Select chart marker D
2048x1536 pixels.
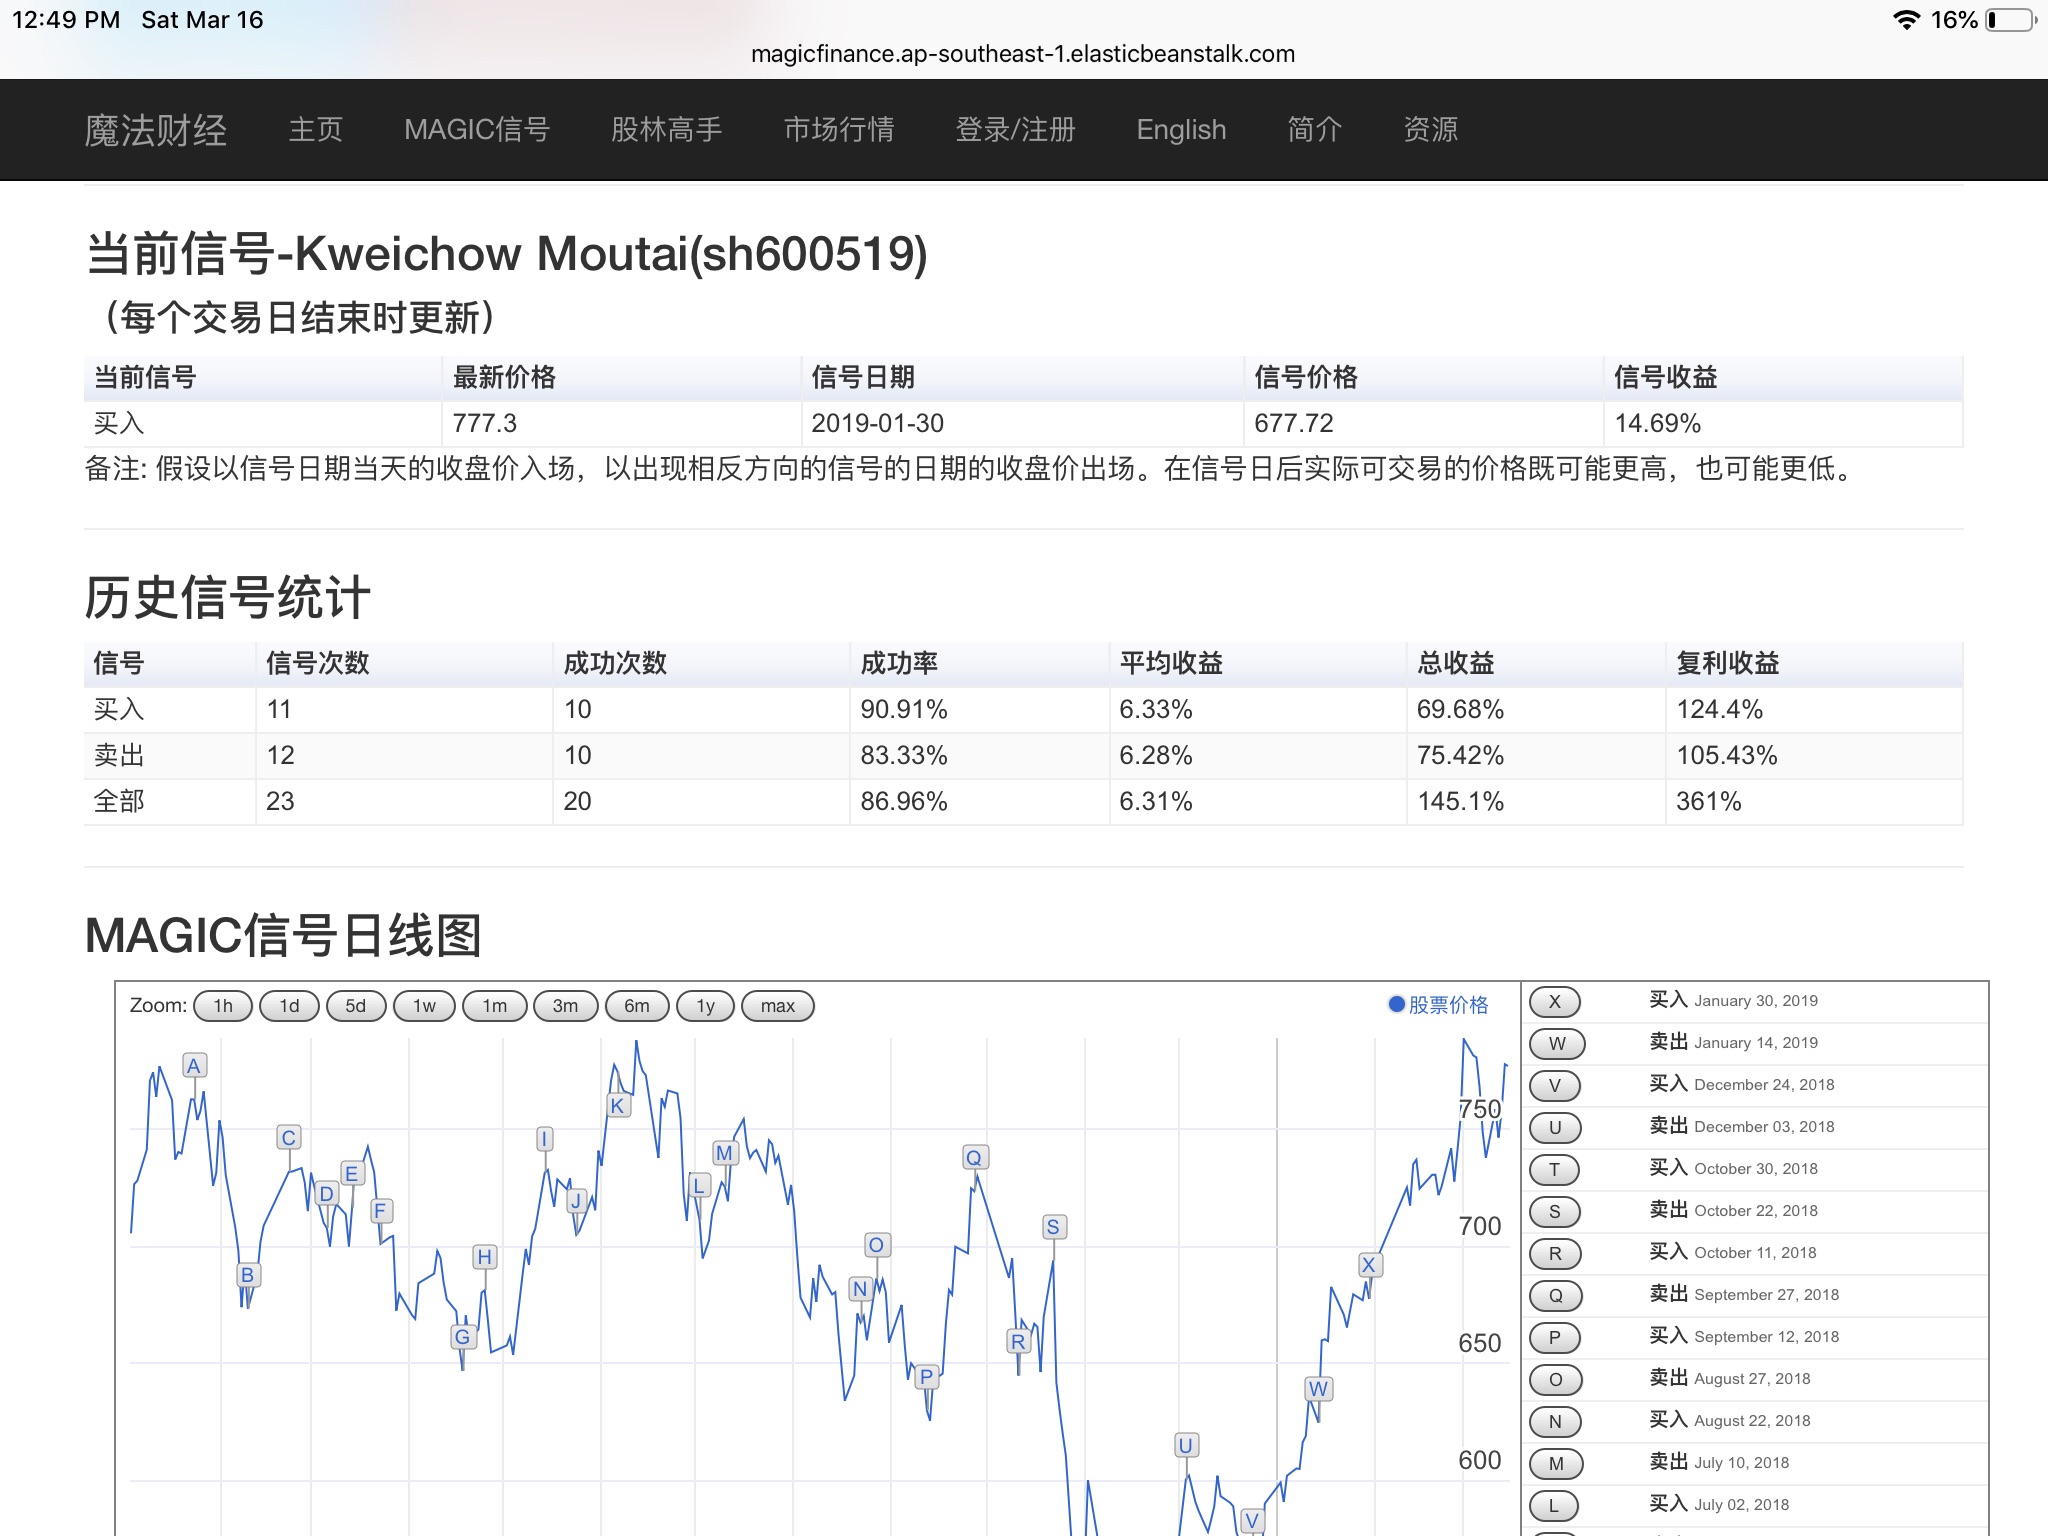tap(326, 1193)
